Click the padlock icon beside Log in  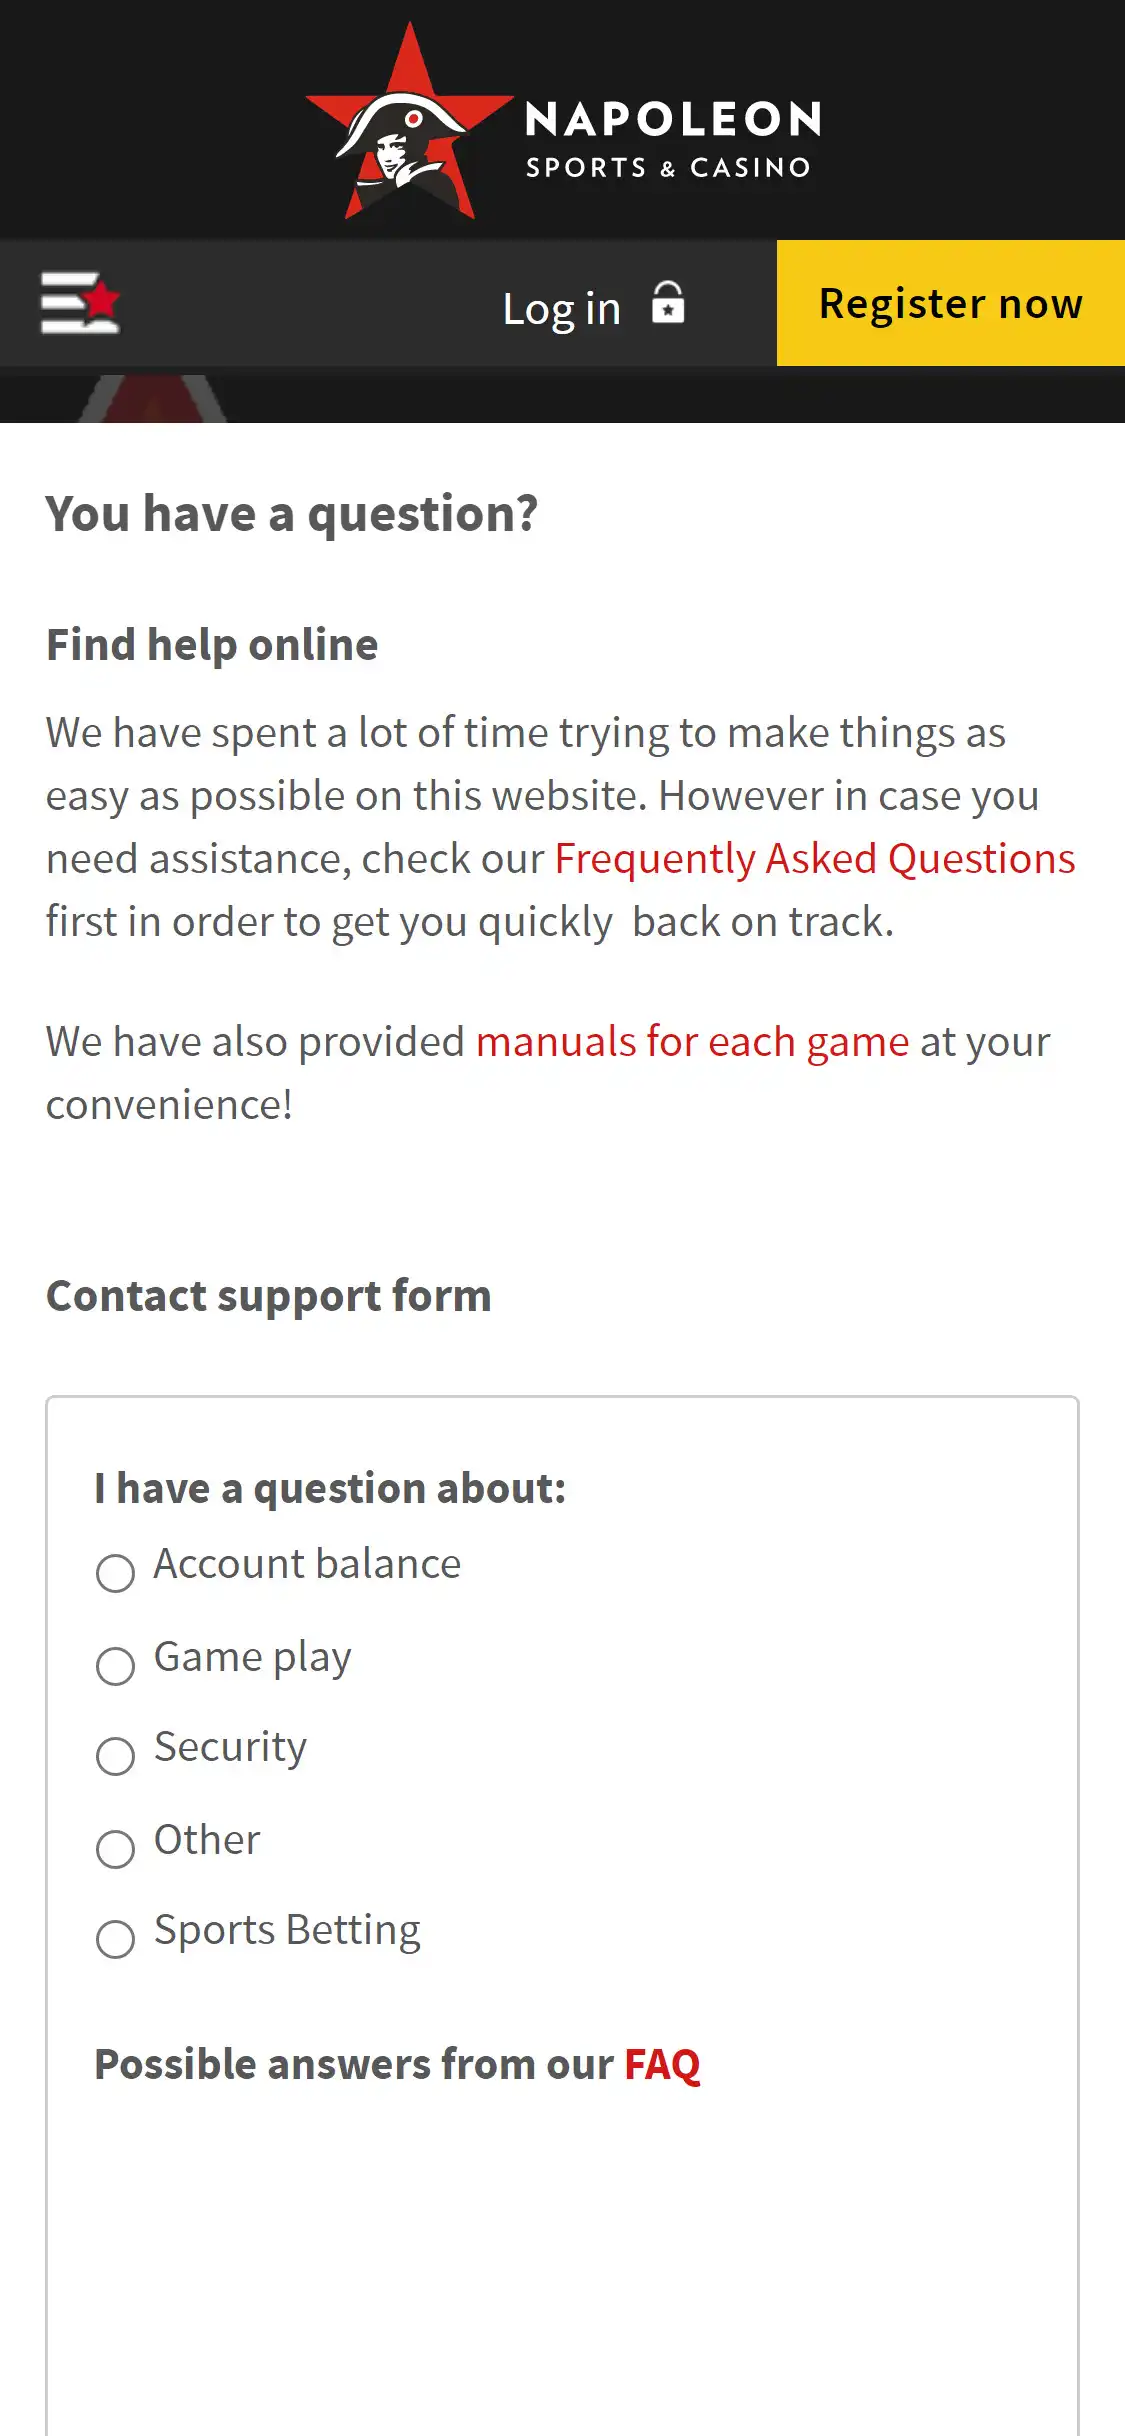point(668,303)
